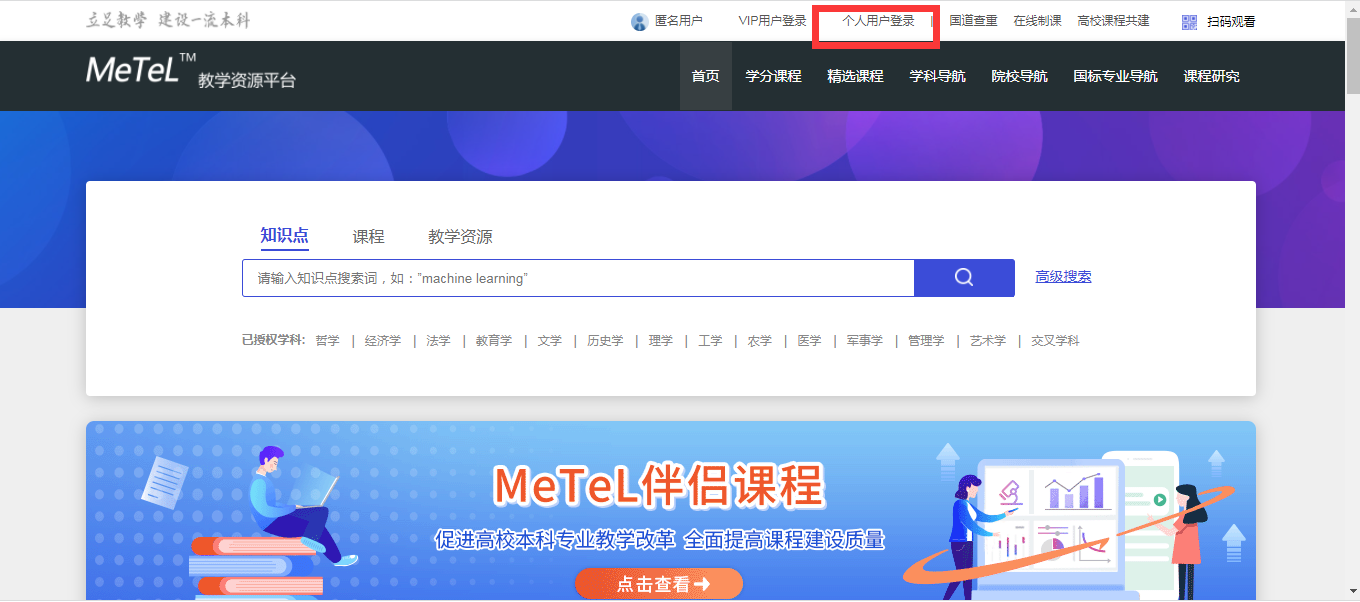Select subject 医学
The width and height of the screenshot is (1360, 602).
point(809,341)
